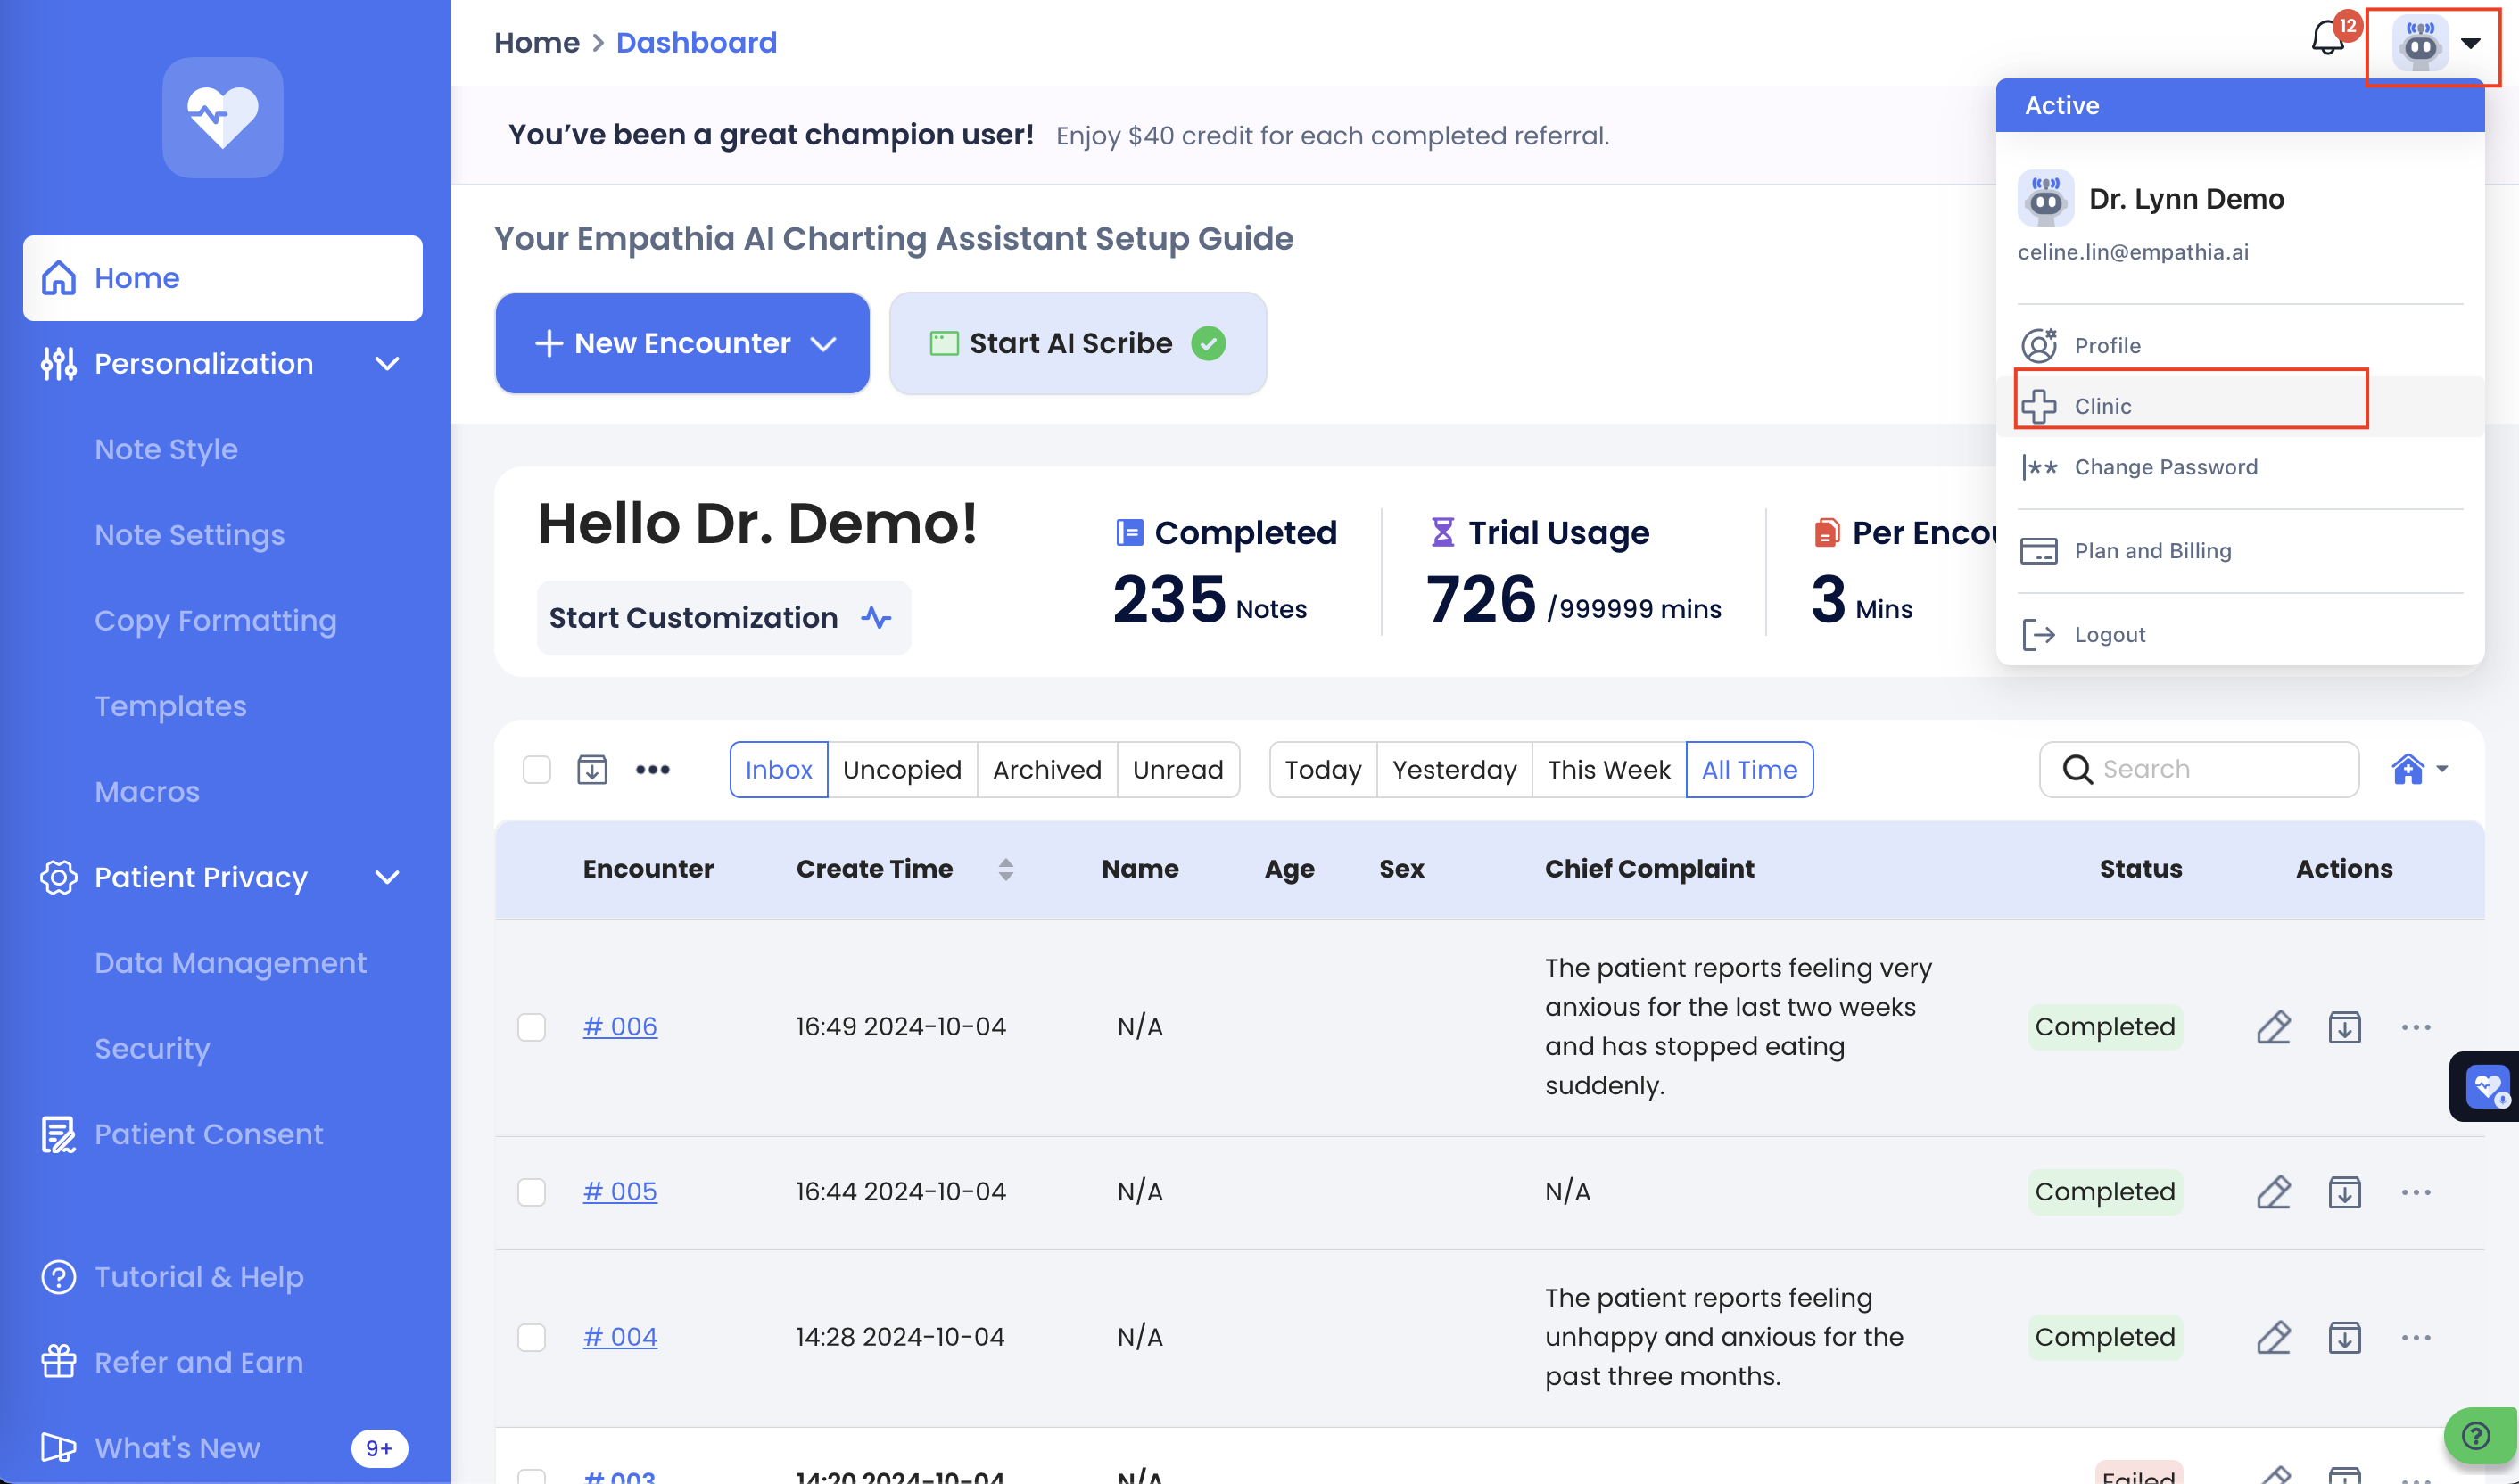2519x1484 pixels.
Task: Check the box for encounter 006
Action: click(532, 1027)
